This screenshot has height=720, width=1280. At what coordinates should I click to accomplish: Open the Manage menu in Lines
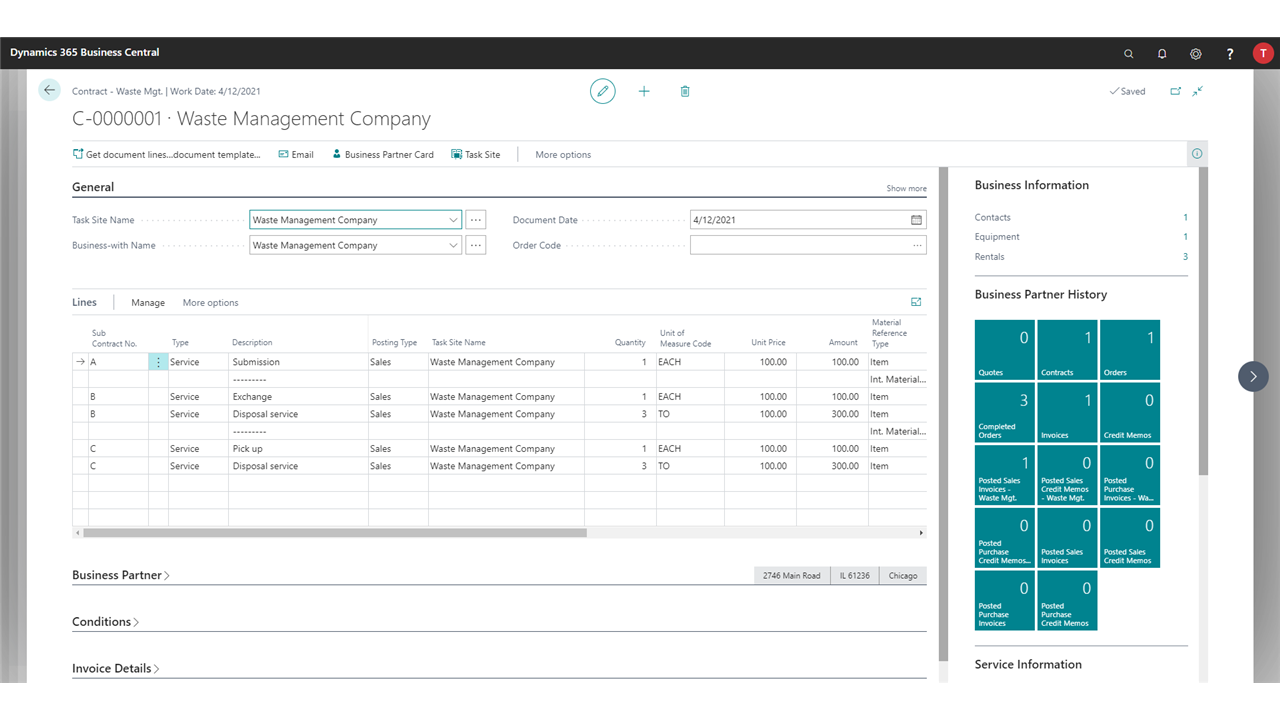click(148, 303)
